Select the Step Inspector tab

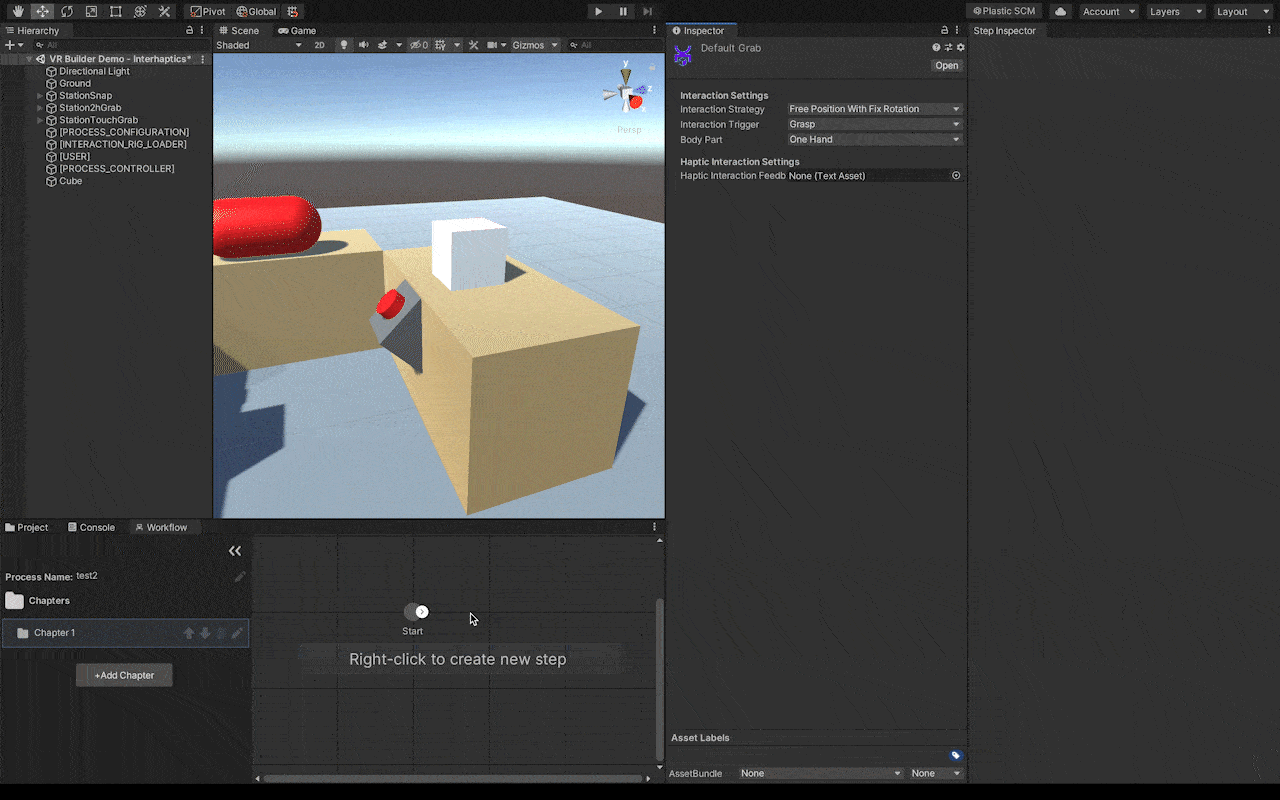click(1005, 30)
